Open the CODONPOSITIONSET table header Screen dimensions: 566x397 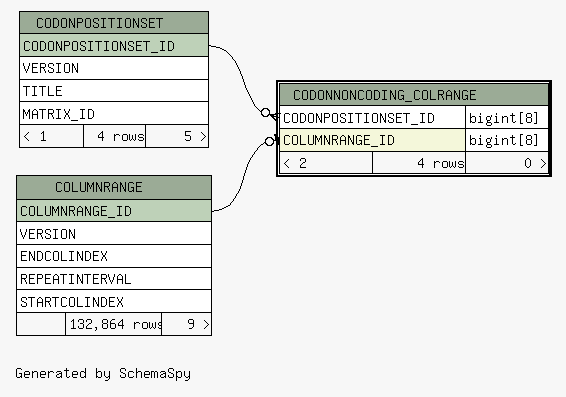click(x=114, y=23)
